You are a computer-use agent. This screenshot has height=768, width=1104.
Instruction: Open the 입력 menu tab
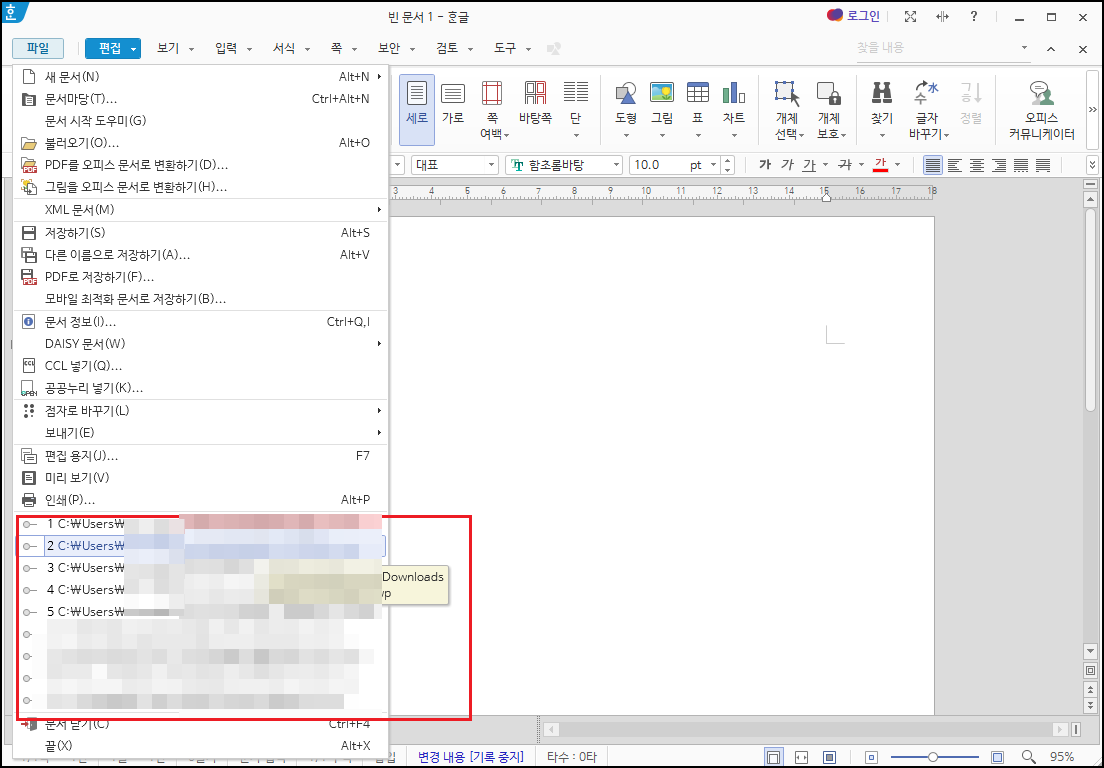coord(226,48)
